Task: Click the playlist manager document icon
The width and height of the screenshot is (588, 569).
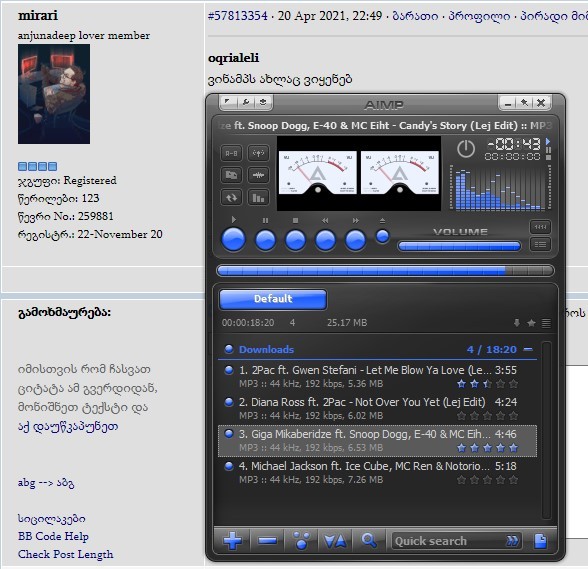Action: 540,541
